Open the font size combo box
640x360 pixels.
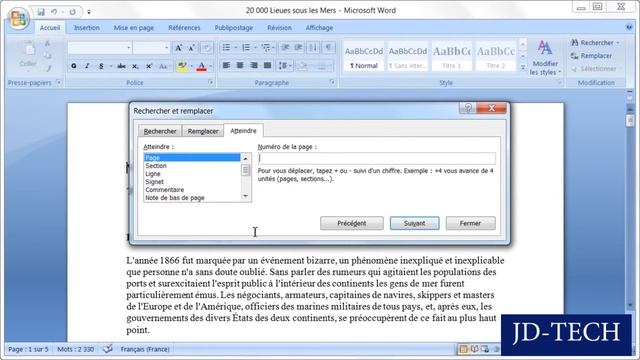[x=151, y=48]
